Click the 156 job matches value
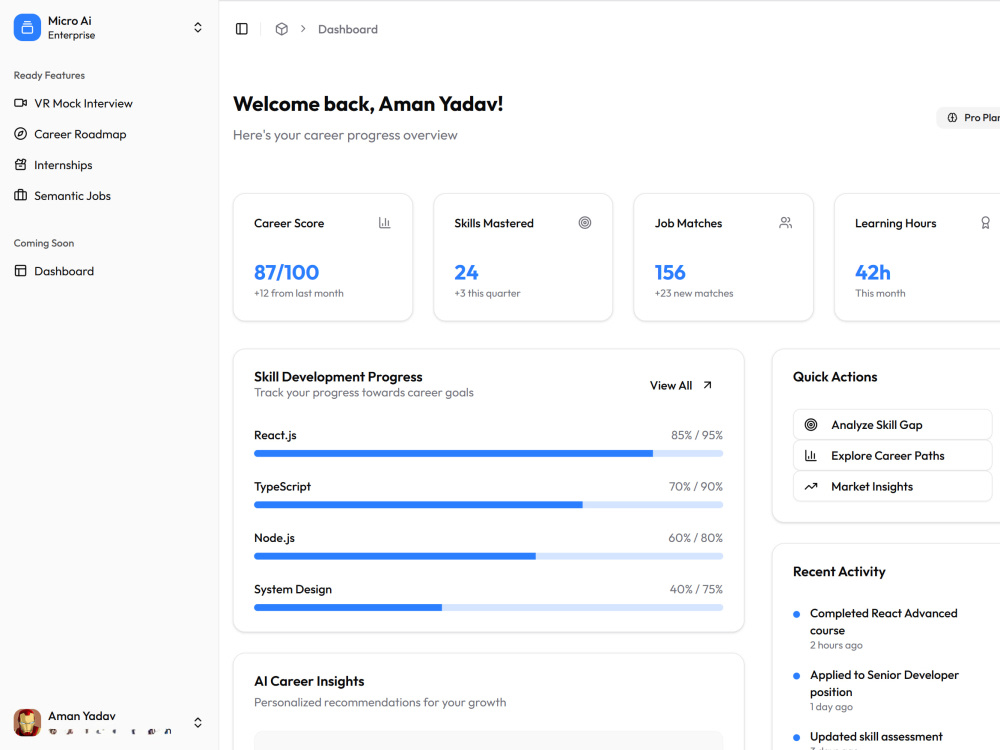This screenshot has height=750, width=1000. pos(670,272)
